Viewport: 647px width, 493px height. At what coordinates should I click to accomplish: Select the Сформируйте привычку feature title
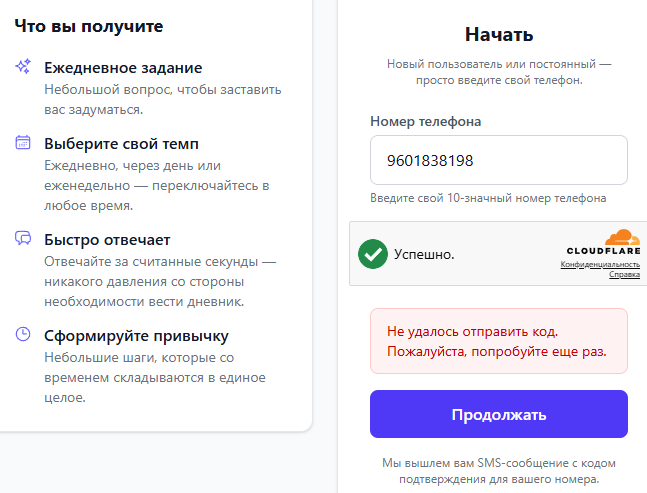coord(136,335)
